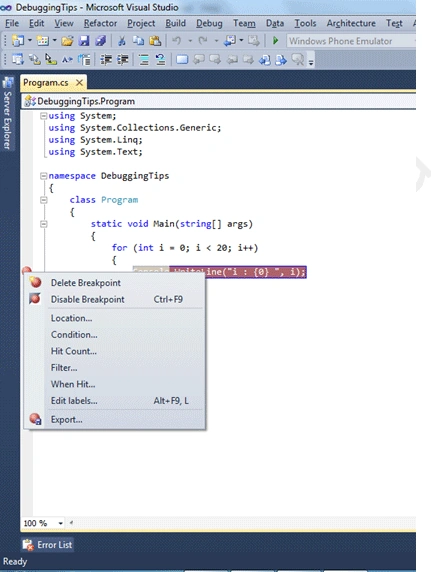Click the 'Ready' status bar text
The image size is (431, 572).
tap(15, 561)
